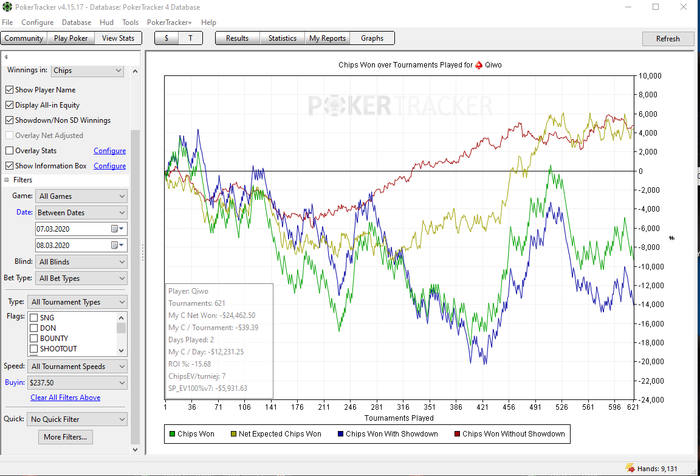Click Configure link next to Overlay Stats
Screen dimensions: 700x476
pyautogui.click(x=109, y=151)
